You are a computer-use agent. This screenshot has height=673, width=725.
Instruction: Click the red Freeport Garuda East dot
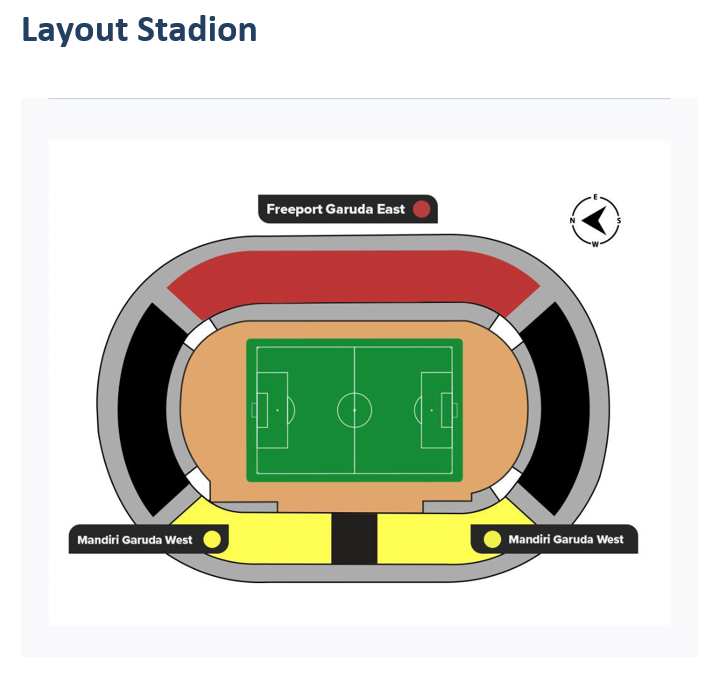(421, 209)
